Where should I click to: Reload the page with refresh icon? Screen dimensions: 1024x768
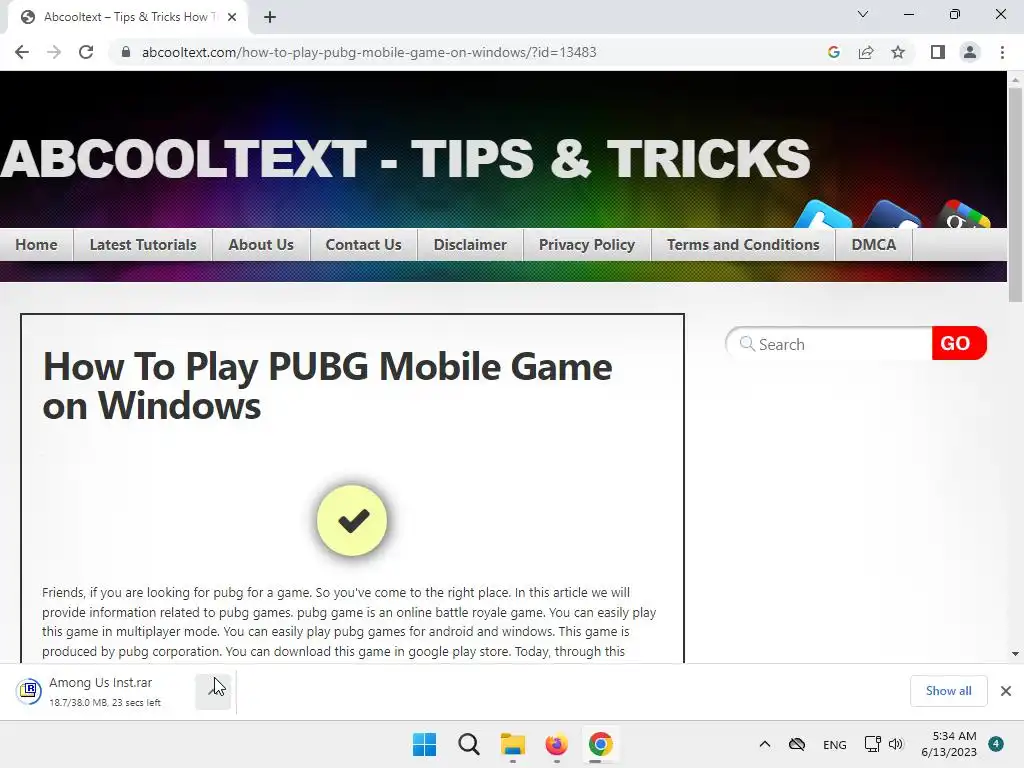pyautogui.click(x=86, y=52)
